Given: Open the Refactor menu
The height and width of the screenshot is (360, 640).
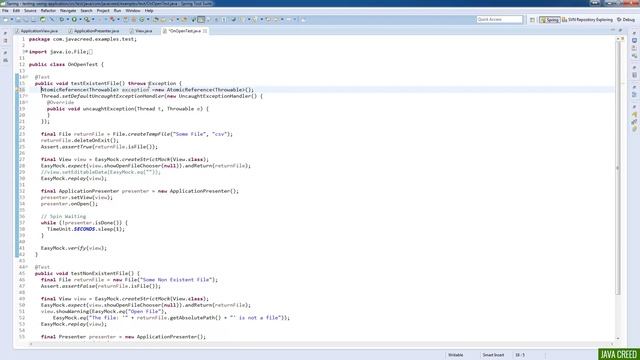Looking at the screenshot, I should [48, 11].
